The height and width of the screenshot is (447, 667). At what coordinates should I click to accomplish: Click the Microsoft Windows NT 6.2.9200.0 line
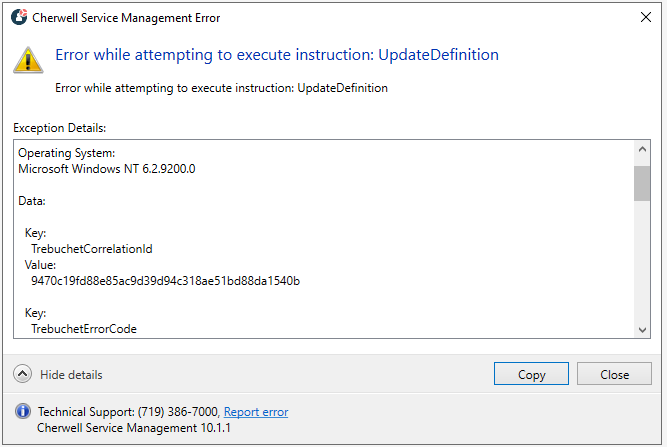pyautogui.click(x=106, y=169)
